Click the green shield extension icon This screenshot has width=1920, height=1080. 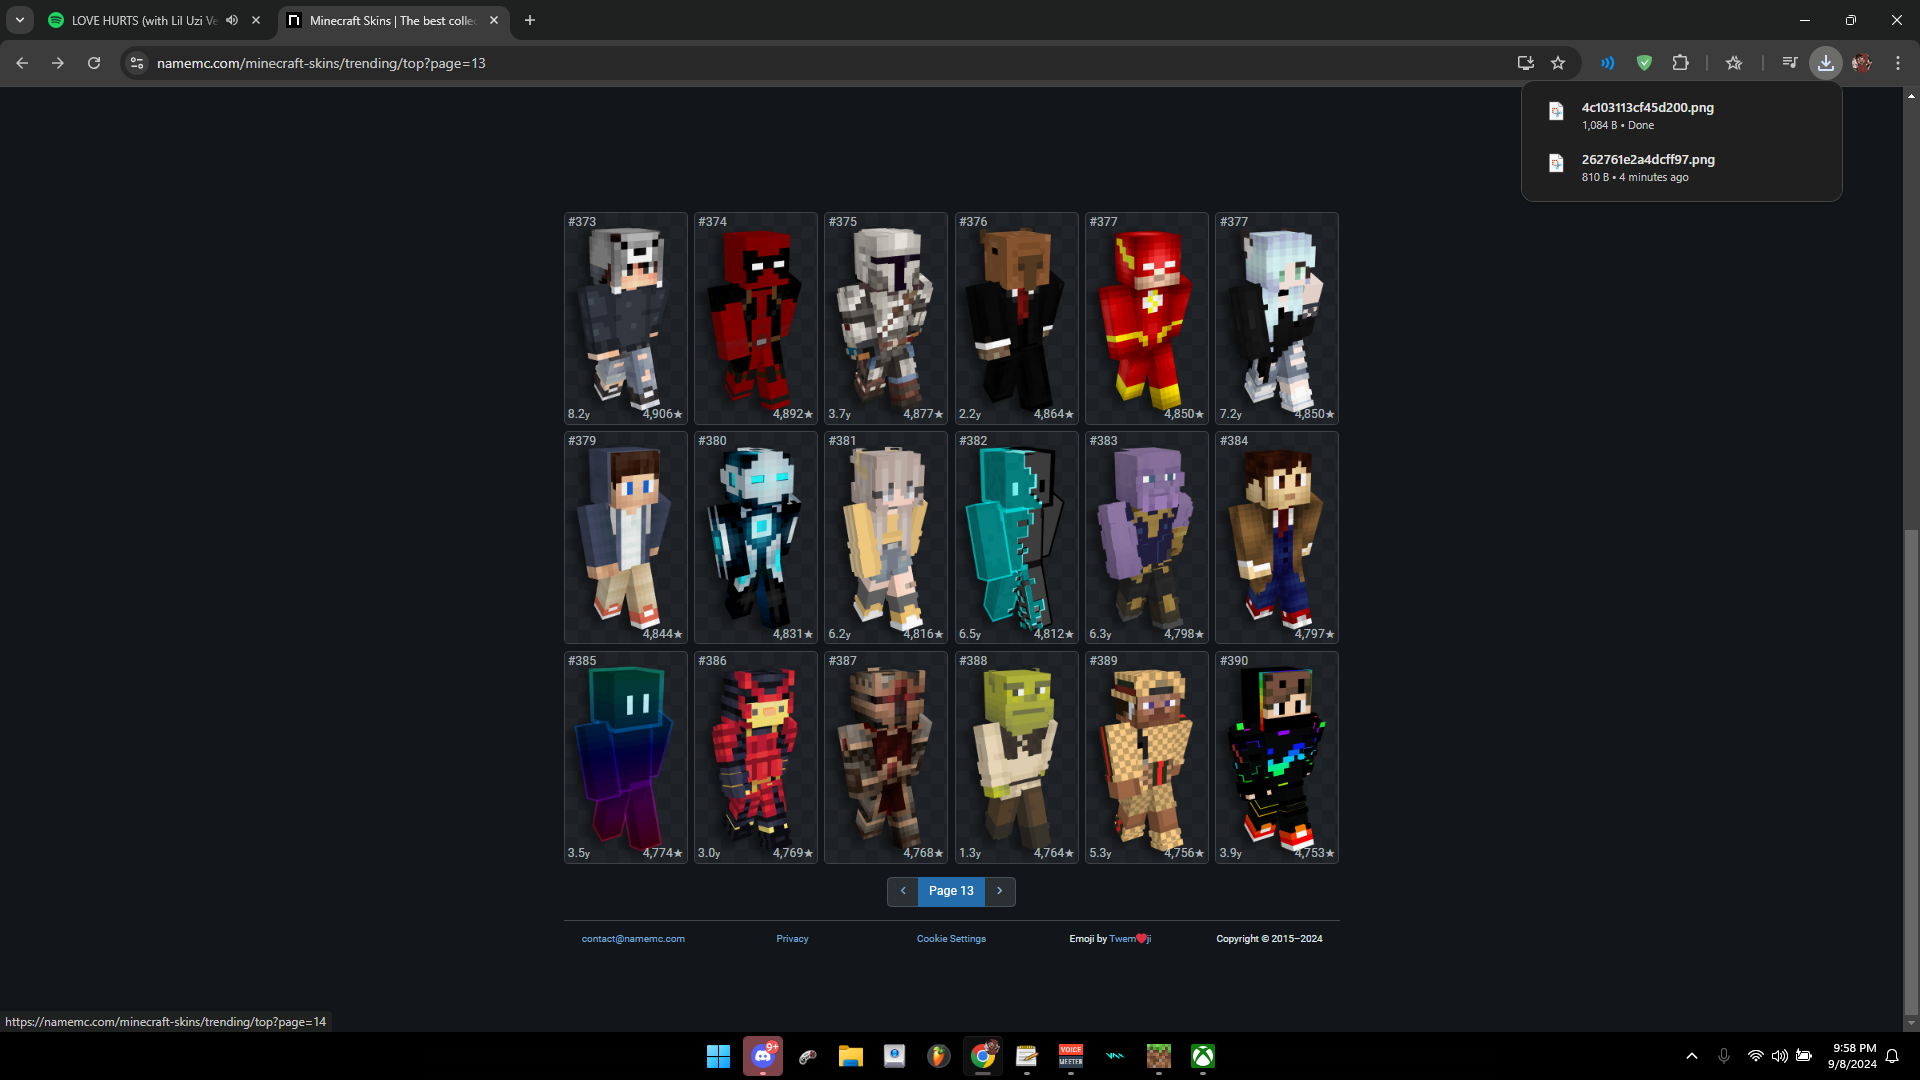pos(1644,63)
